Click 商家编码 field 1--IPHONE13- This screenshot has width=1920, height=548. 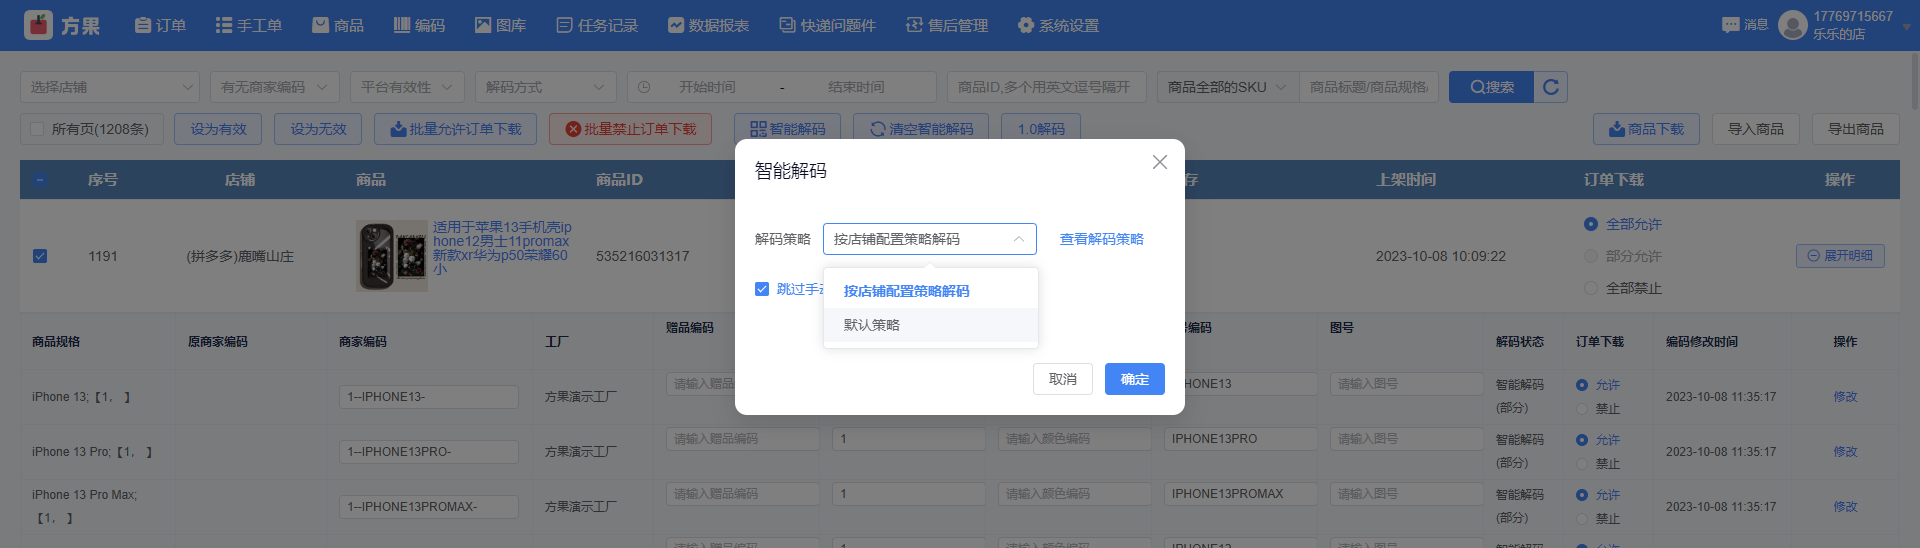point(429,397)
